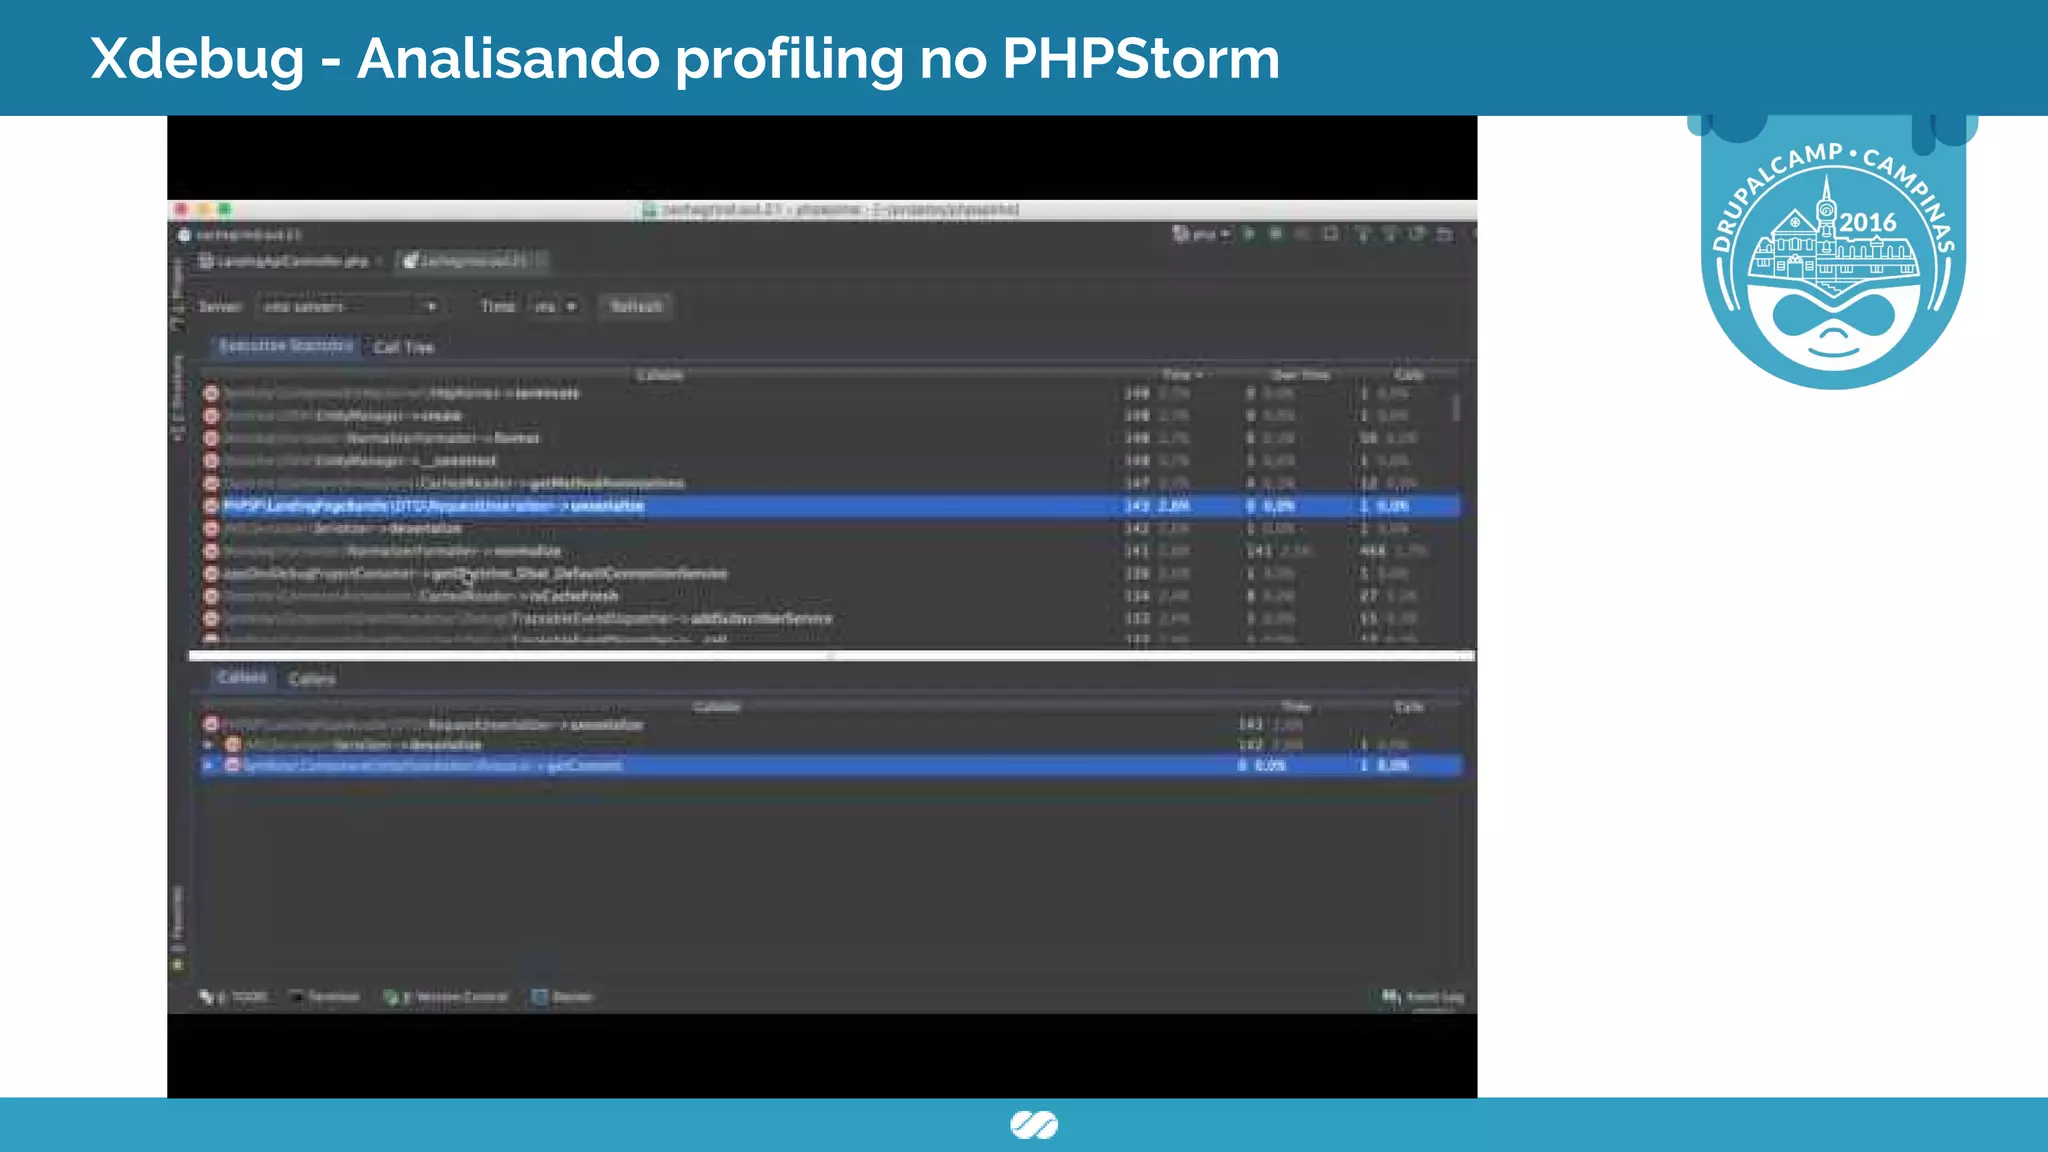Click the green Run icon in the toolbar

pos(1249,234)
